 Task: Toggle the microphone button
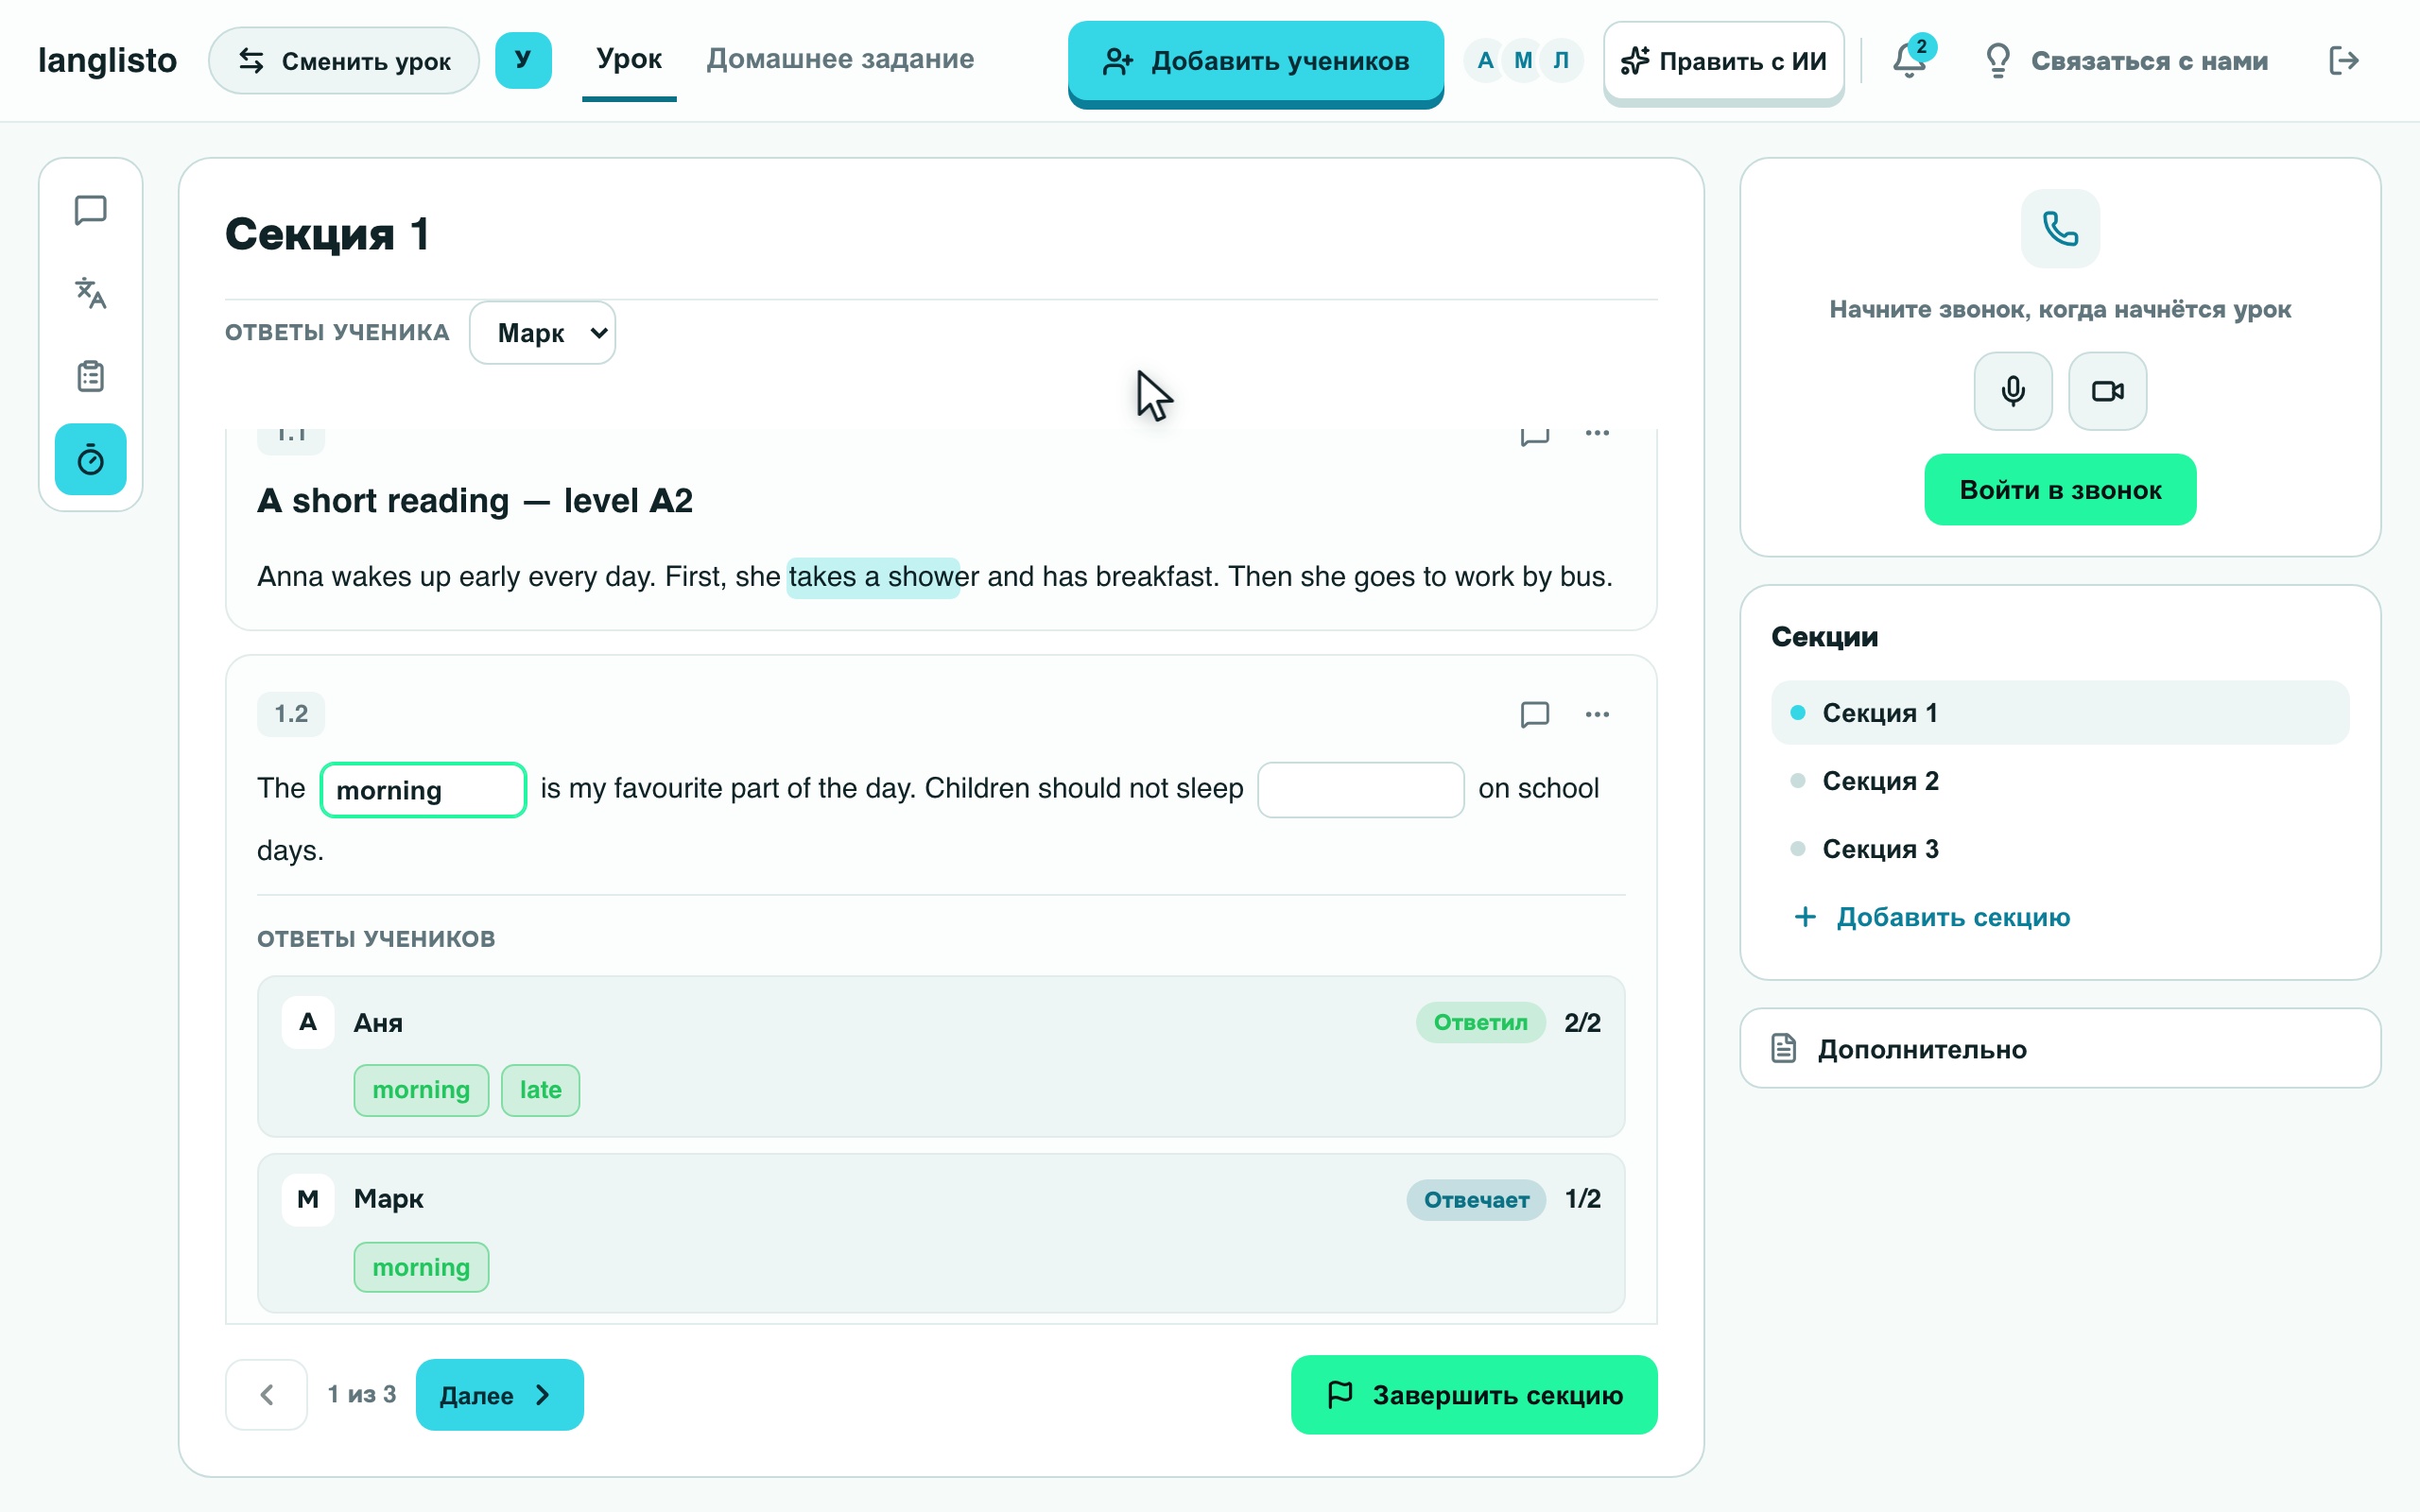pos(2013,391)
